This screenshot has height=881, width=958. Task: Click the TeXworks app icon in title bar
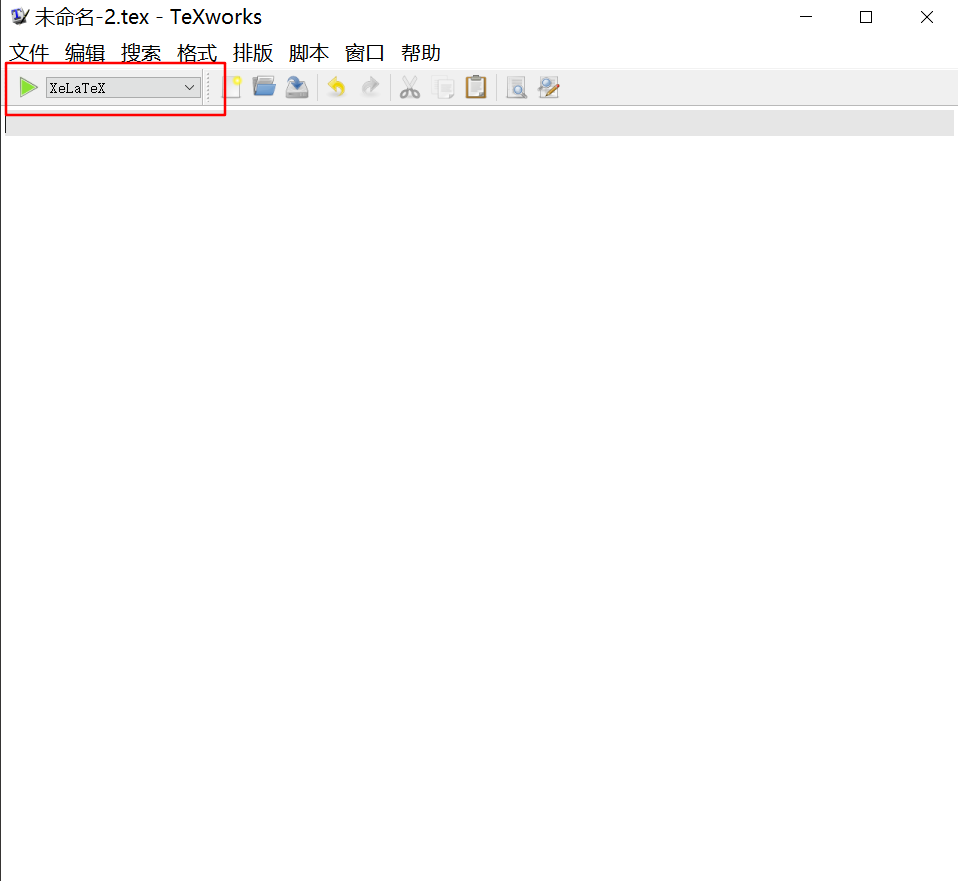[x=19, y=16]
